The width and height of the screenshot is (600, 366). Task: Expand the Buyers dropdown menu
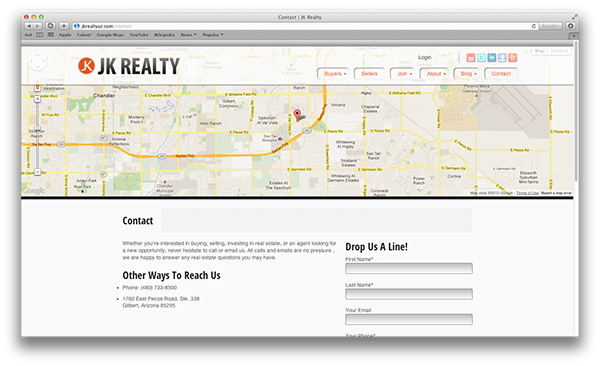(x=335, y=74)
